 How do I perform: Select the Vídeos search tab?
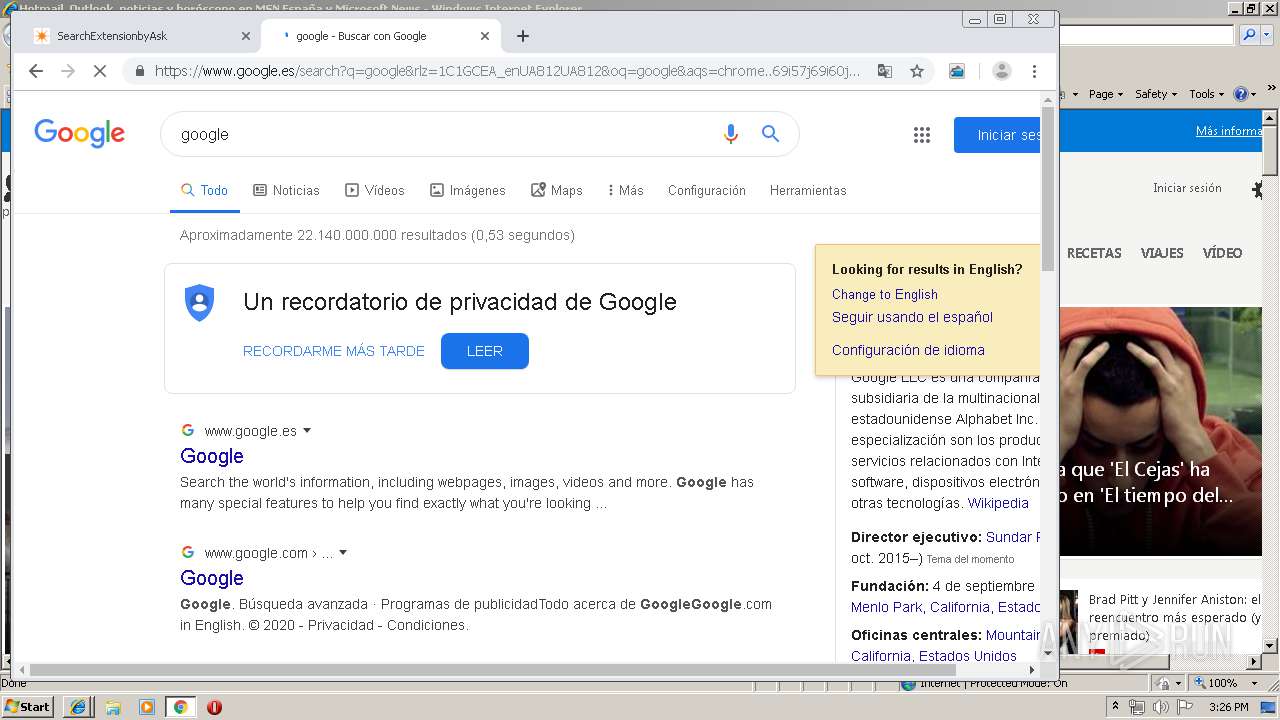[375, 190]
